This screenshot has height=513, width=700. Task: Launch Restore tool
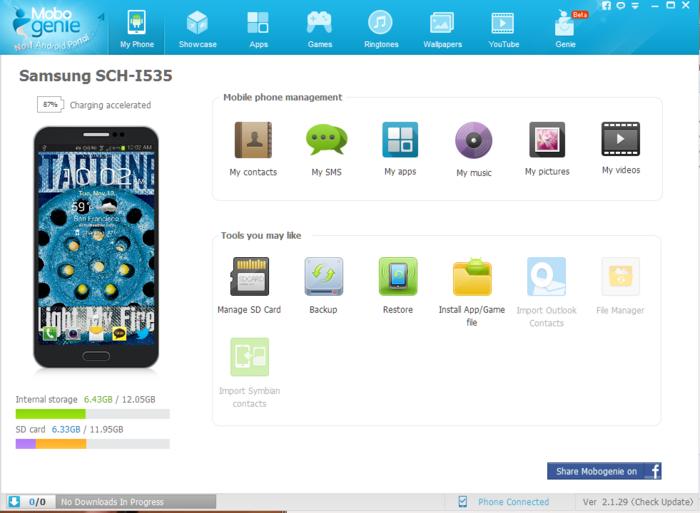tap(398, 276)
